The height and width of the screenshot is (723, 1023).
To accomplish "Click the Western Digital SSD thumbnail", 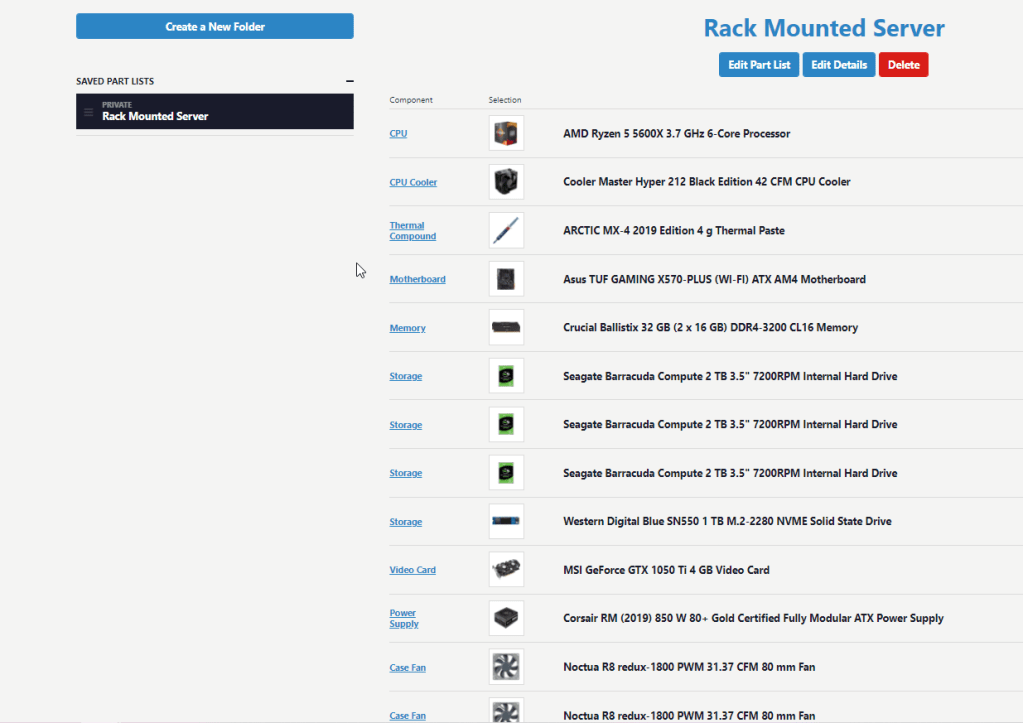I will (x=506, y=522).
